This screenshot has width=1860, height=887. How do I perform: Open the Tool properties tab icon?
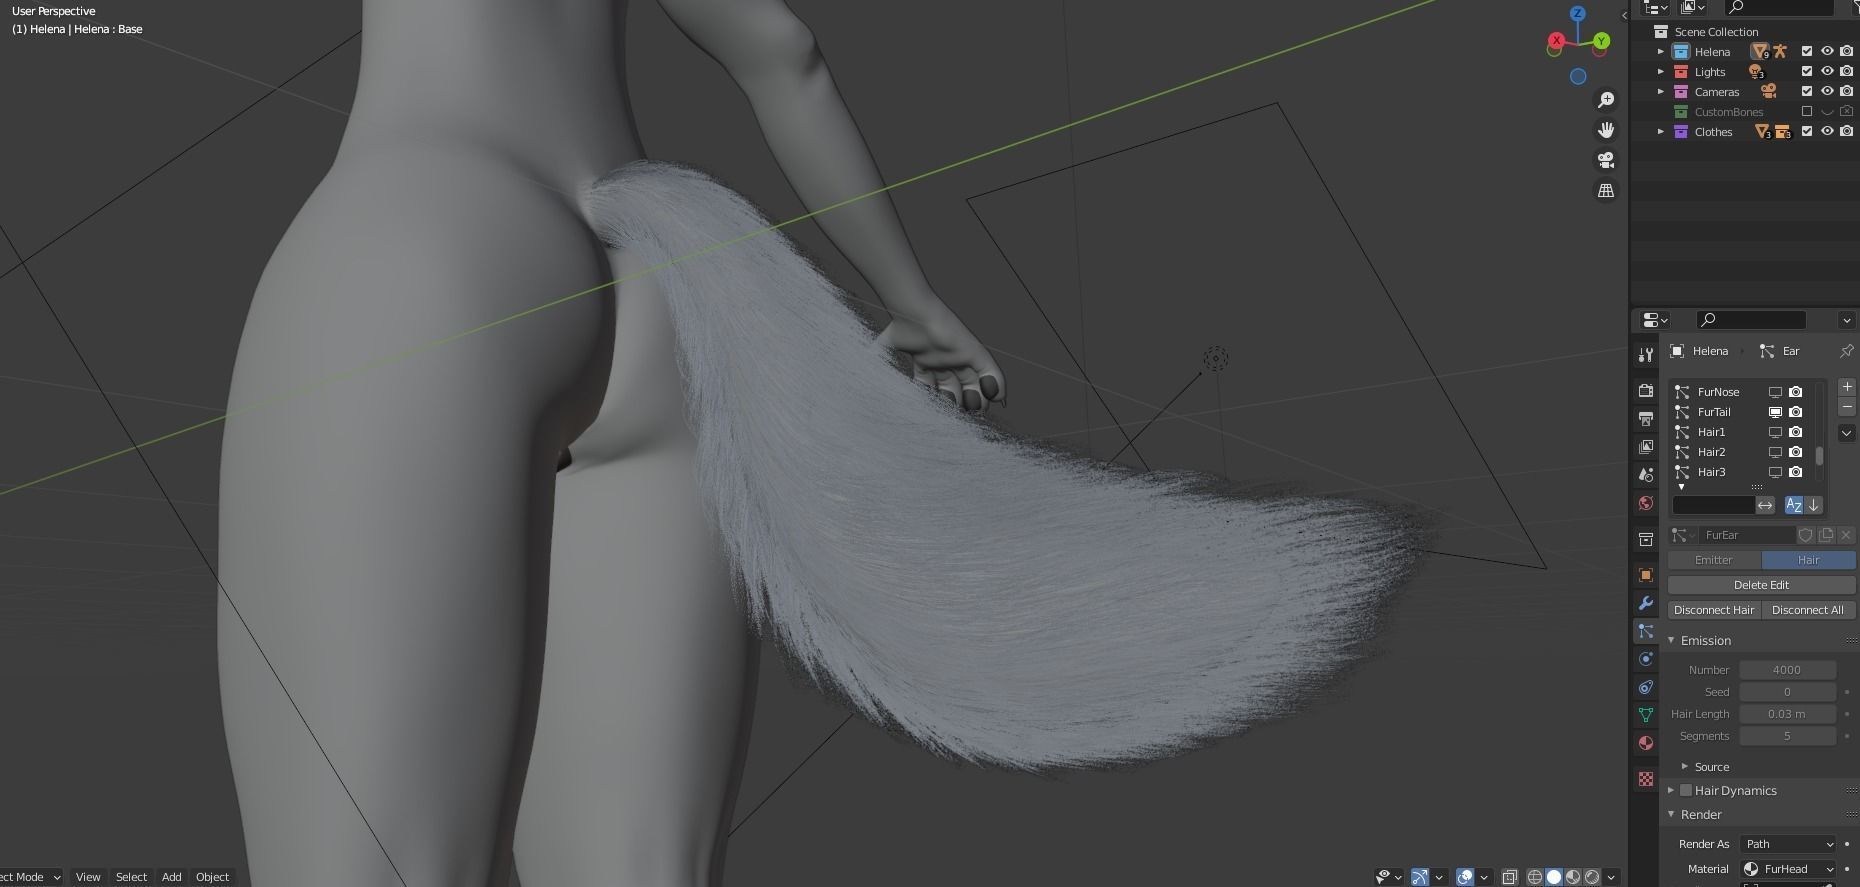coord(1646,355)
